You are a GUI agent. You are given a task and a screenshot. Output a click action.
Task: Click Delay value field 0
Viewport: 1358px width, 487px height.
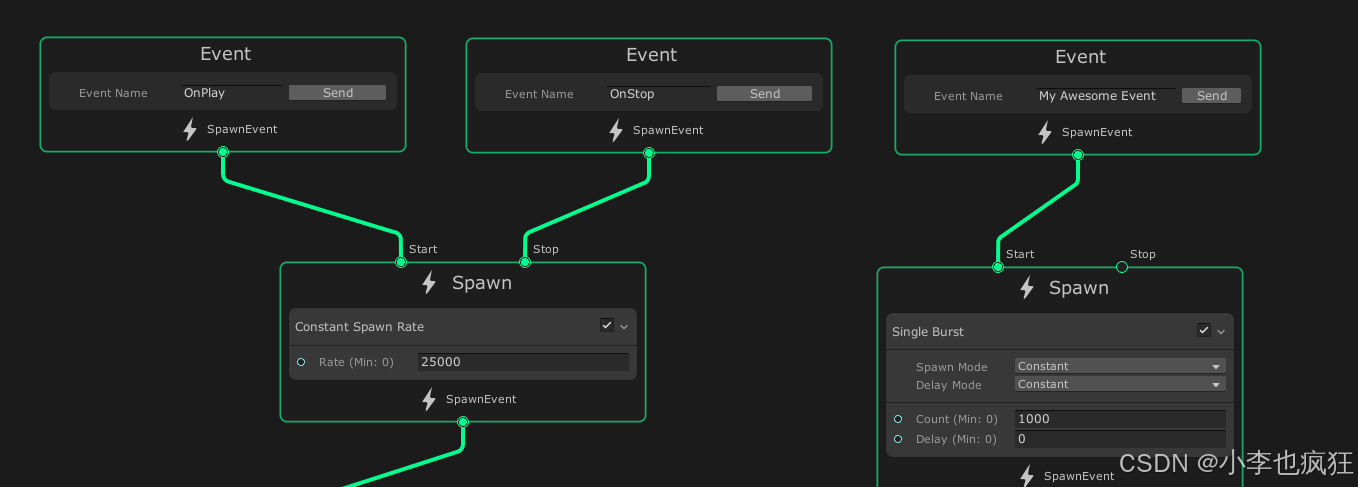coord(1120,439)
